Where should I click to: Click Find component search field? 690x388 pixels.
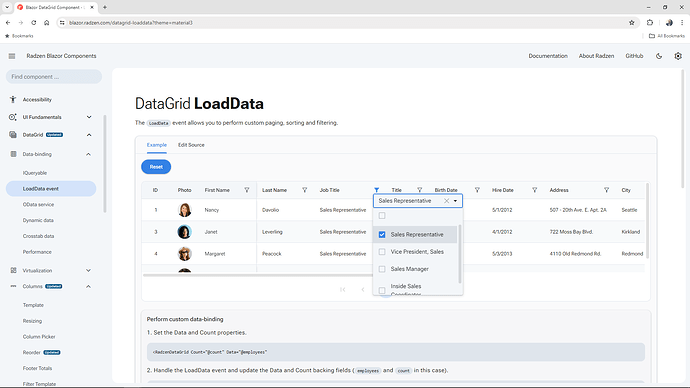[54, 77]
